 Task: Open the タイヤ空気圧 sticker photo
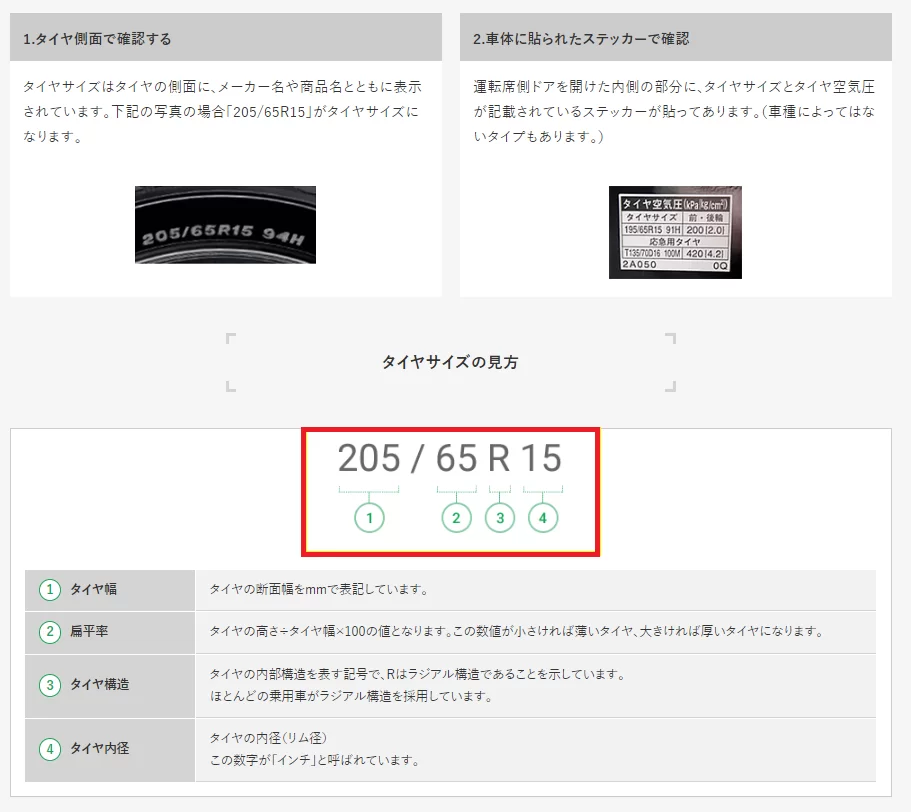[675, 232]
